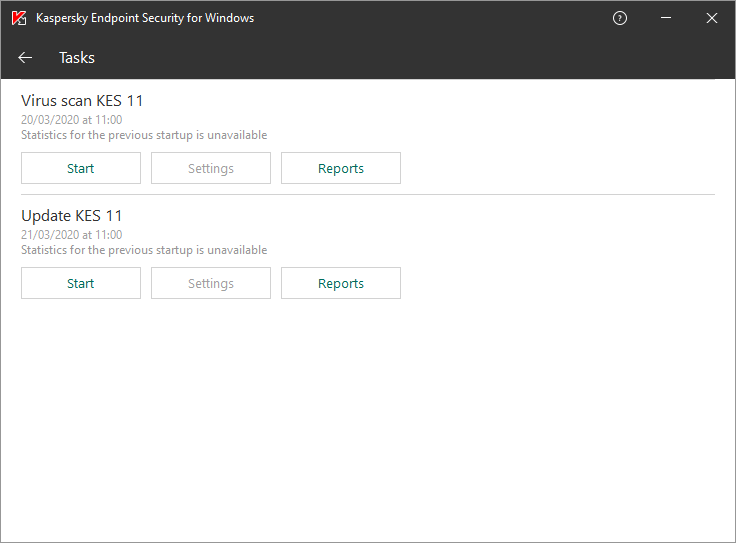Start the Update KES 11 task
Screen dimensions: 736x543
click(x=81, y=283)
